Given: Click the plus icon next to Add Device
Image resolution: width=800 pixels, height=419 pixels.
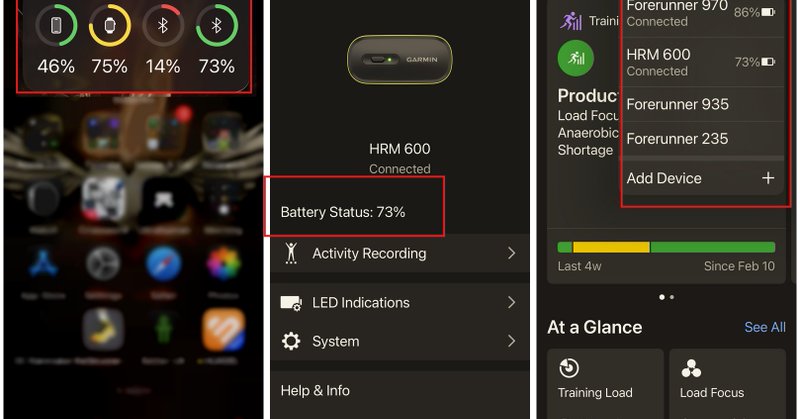Looking at the screenshot, I should pyautogui.click(x=768, y=178).
